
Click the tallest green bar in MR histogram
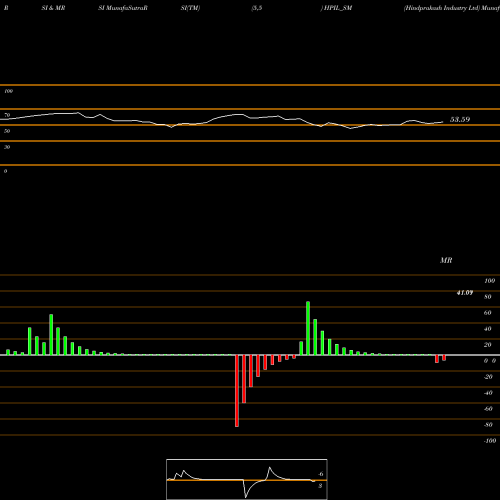[x=308, y=328]
